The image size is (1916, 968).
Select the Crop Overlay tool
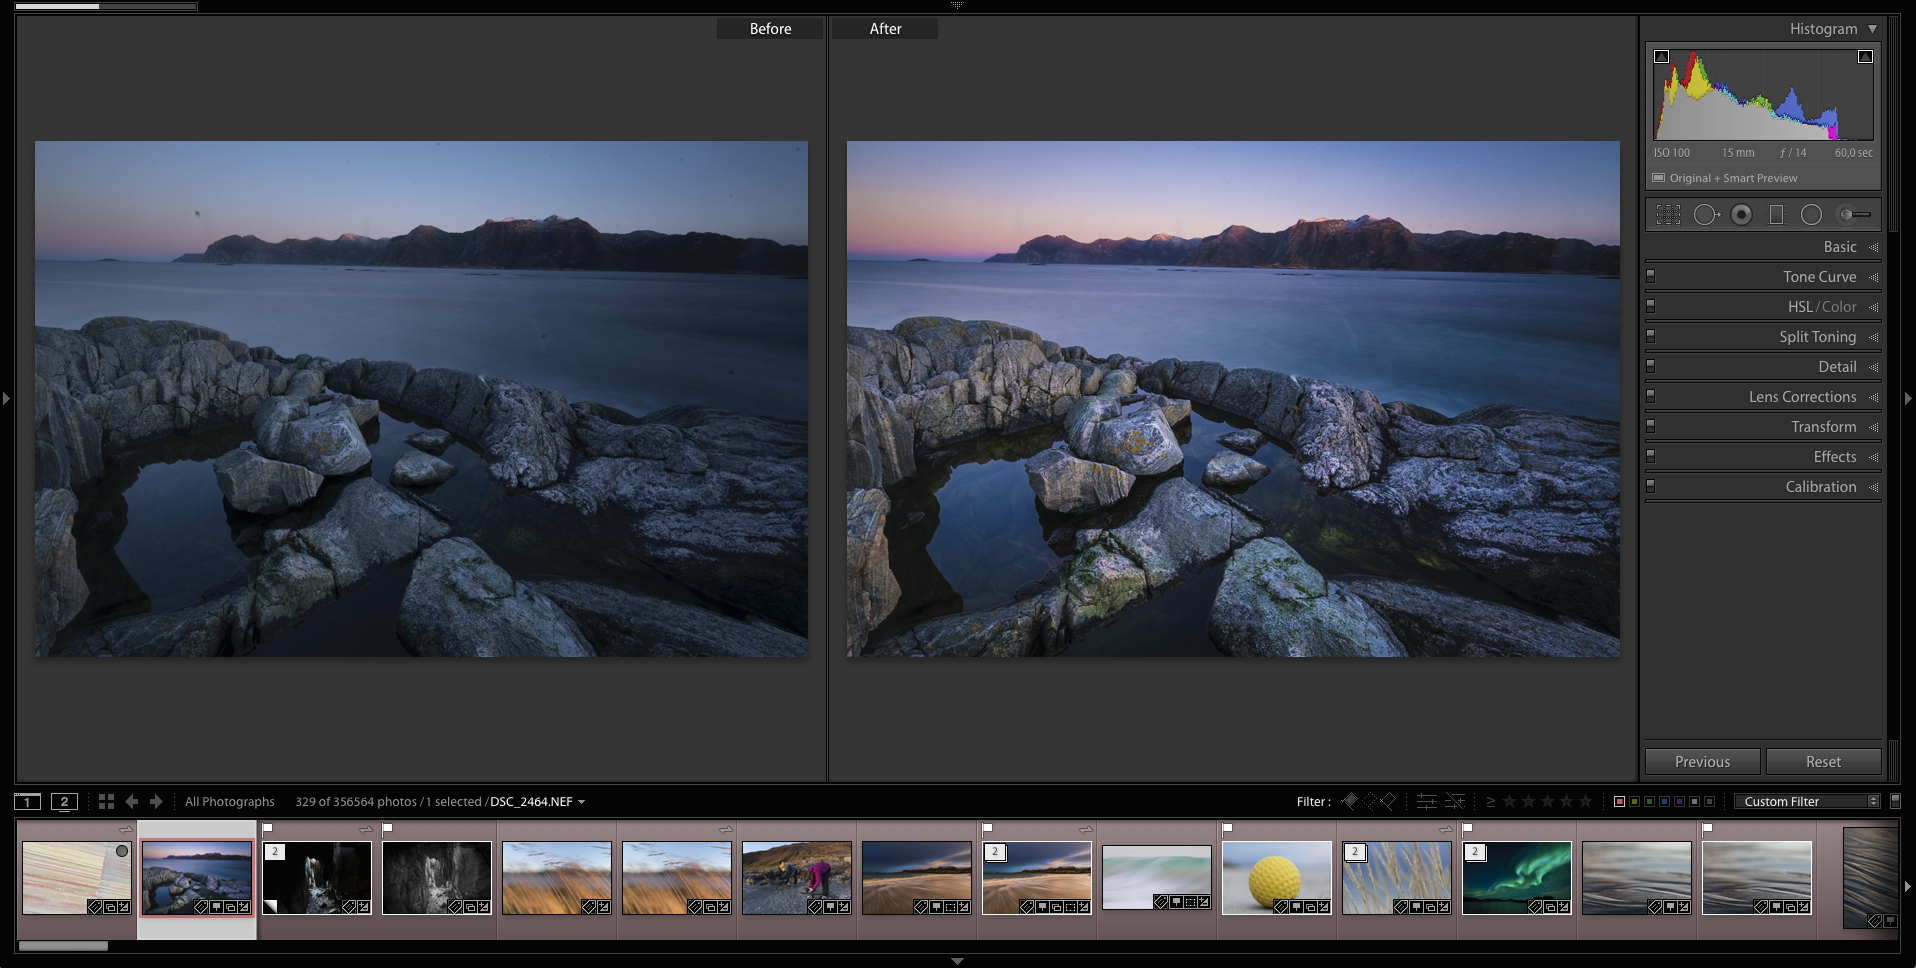click(x=1668, y=215)
